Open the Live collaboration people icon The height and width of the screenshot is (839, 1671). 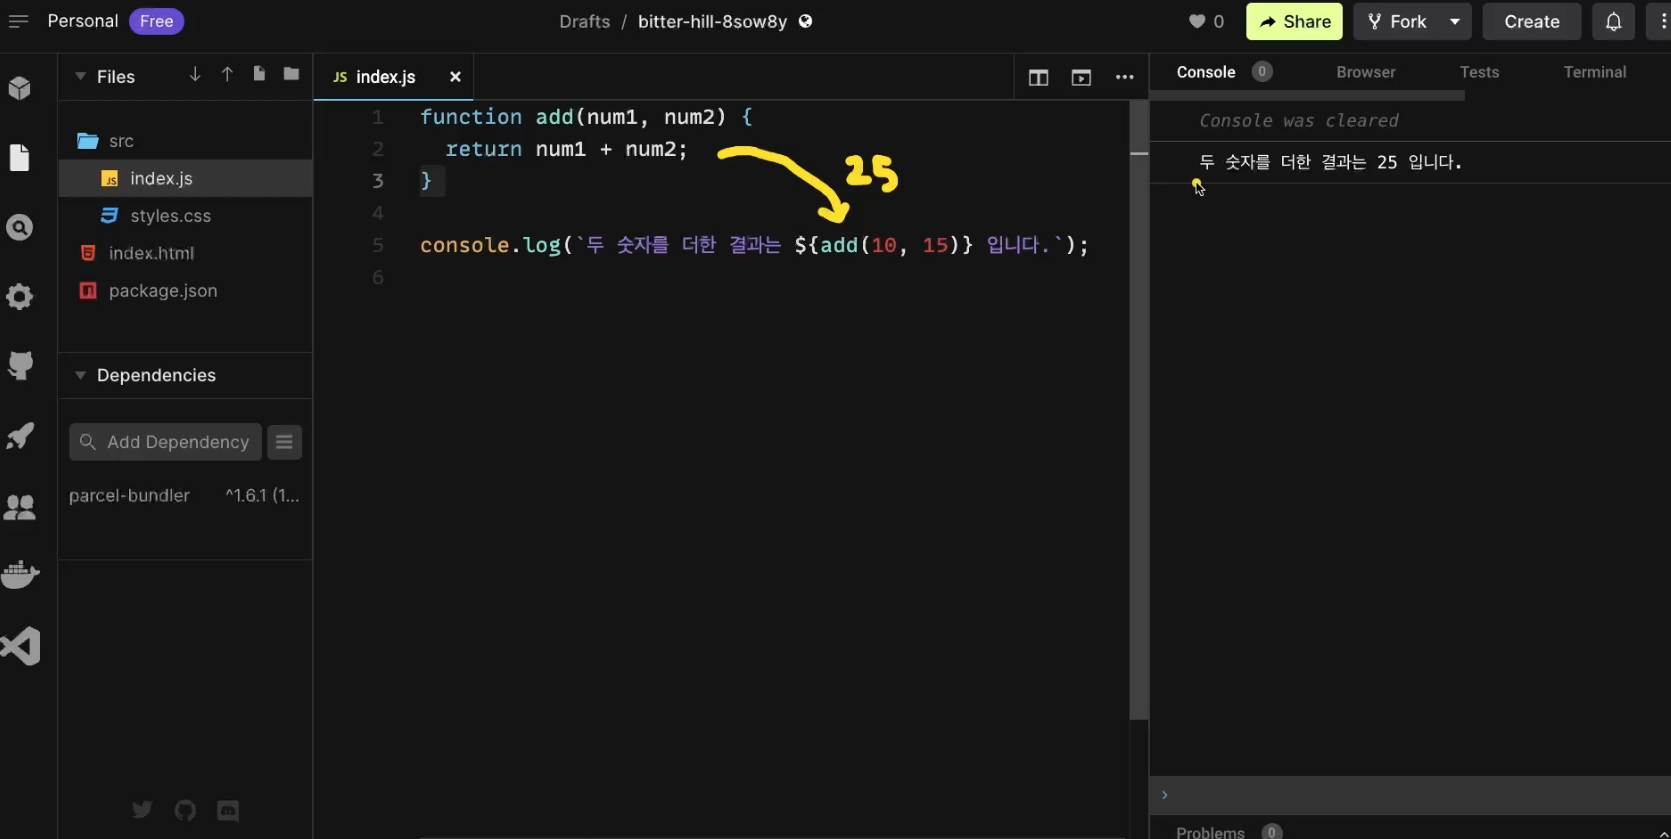pos(20,506)
